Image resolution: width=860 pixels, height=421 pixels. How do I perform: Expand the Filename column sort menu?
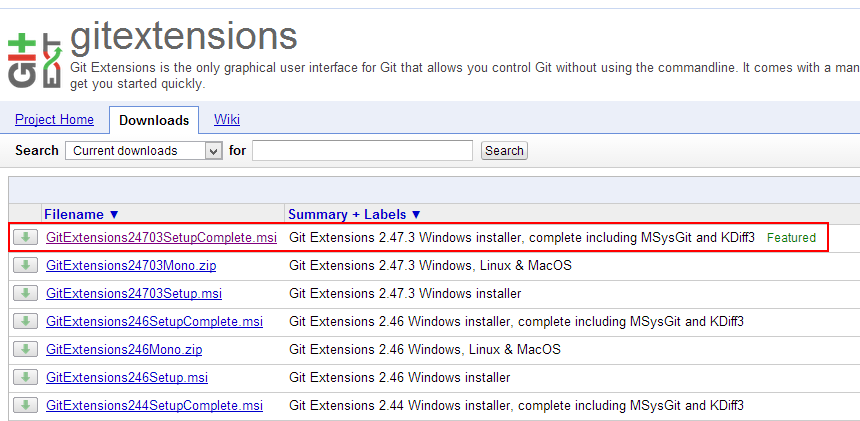(82, 214)
